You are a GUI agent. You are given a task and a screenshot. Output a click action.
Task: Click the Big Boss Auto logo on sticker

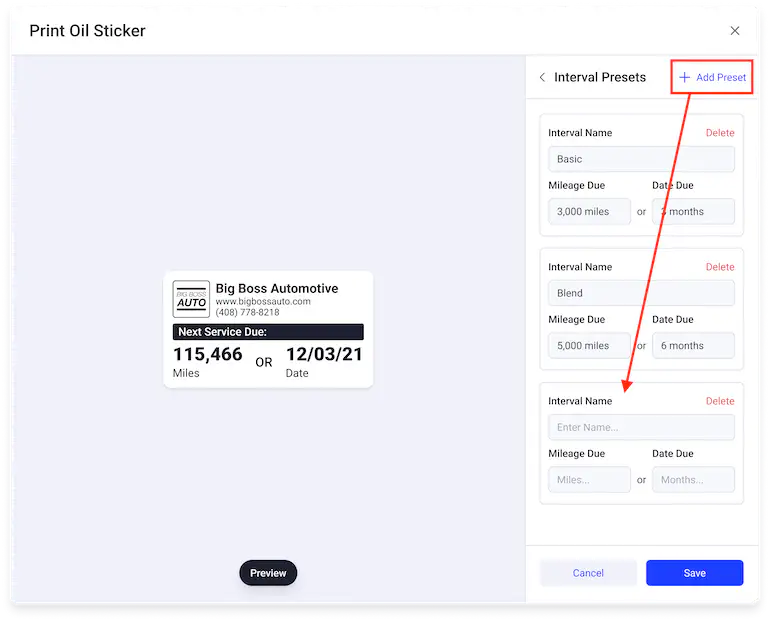[x=192, y=299]
